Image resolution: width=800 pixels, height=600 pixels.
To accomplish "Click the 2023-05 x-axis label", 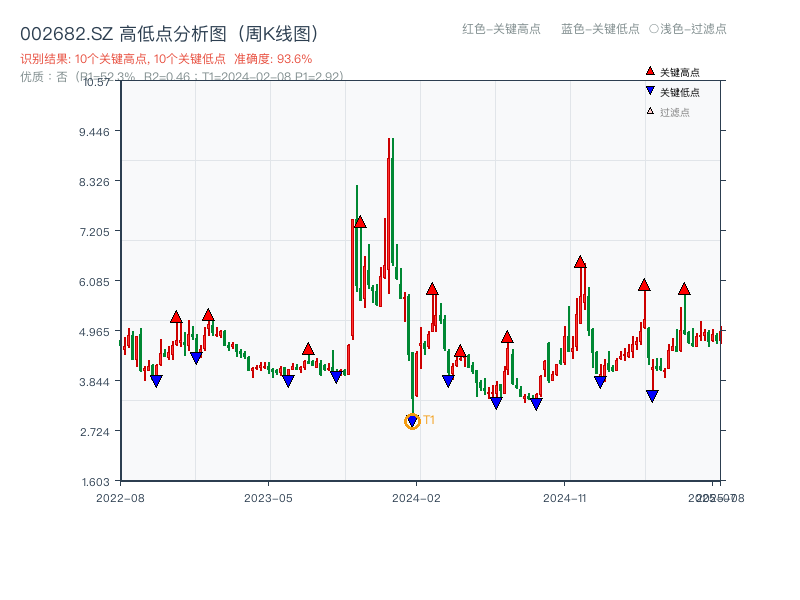I will point(268,498).
